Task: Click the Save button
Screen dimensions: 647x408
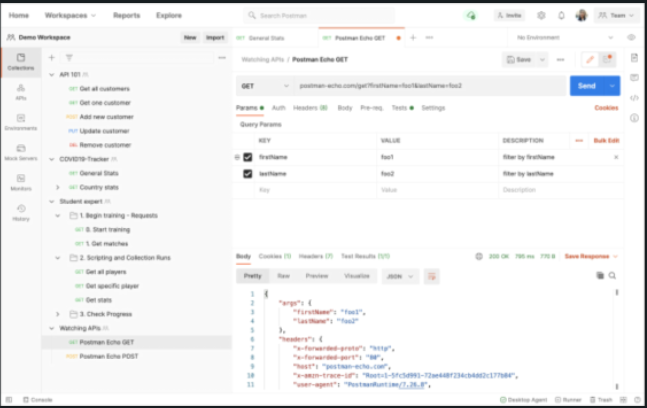Action: pyautogui.click(x=519, y=60)
